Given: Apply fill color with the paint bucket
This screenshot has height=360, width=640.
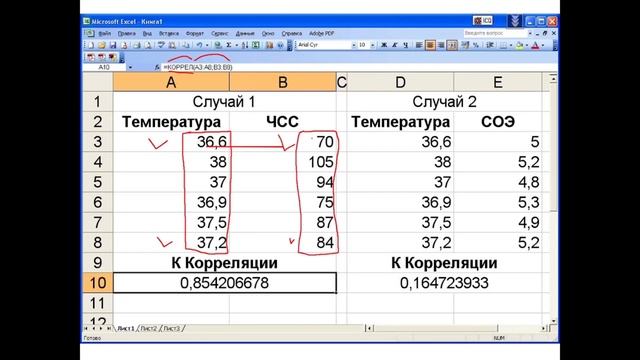Looking at the screenshot, I should click(x=520, y=45).
